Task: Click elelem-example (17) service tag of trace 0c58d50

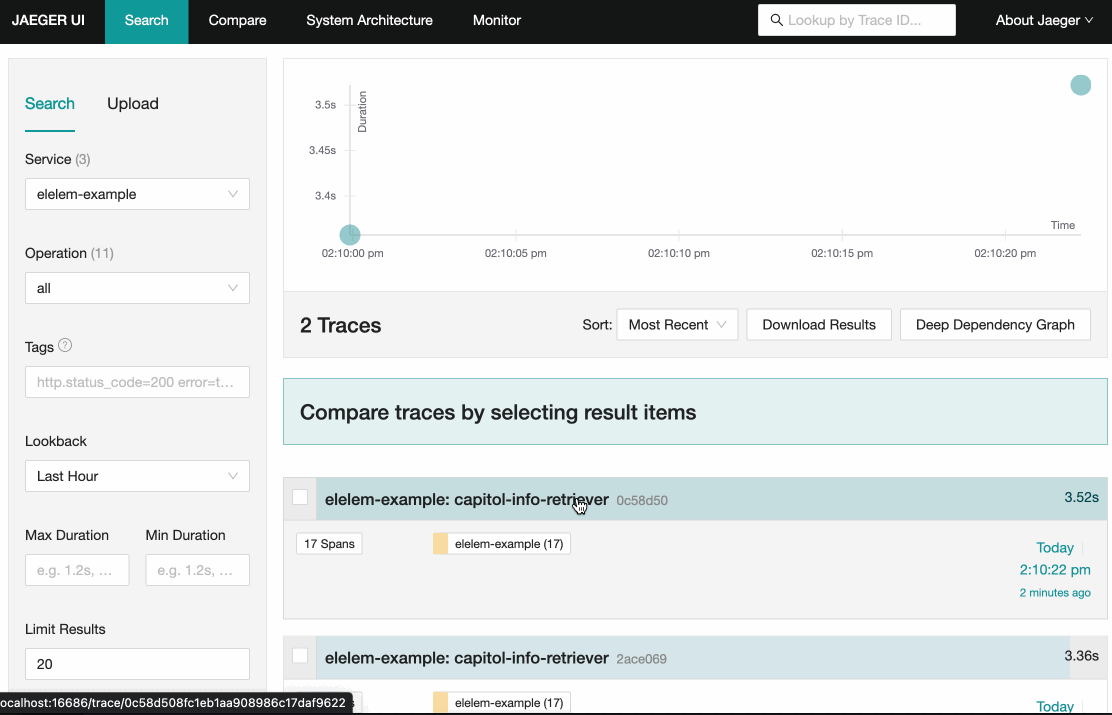Action: (x=501, y=544)
